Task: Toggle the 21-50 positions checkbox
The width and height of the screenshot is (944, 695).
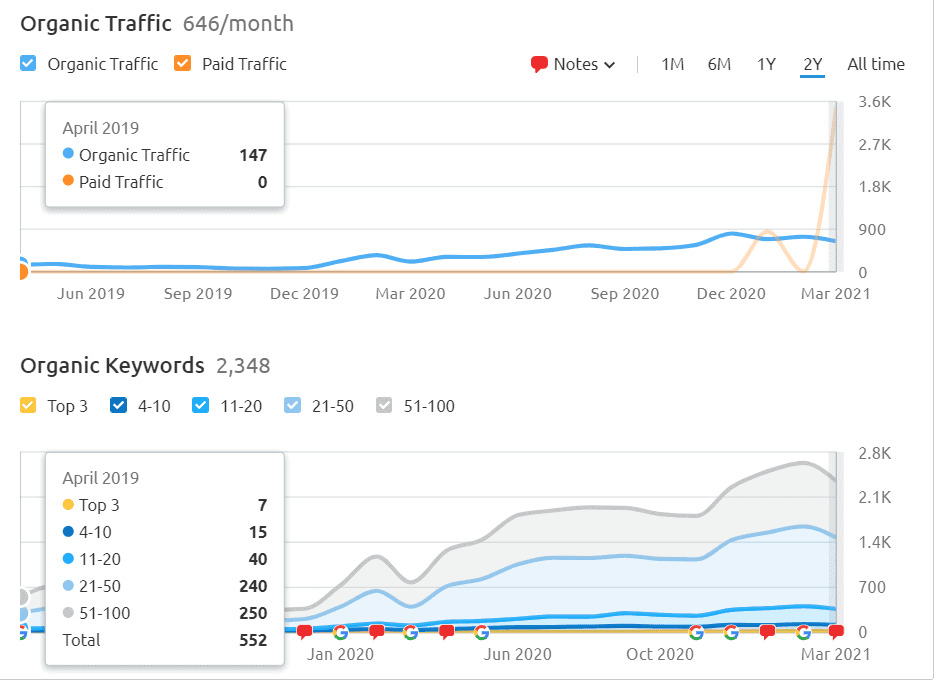Action: click(x=292, y=405)
